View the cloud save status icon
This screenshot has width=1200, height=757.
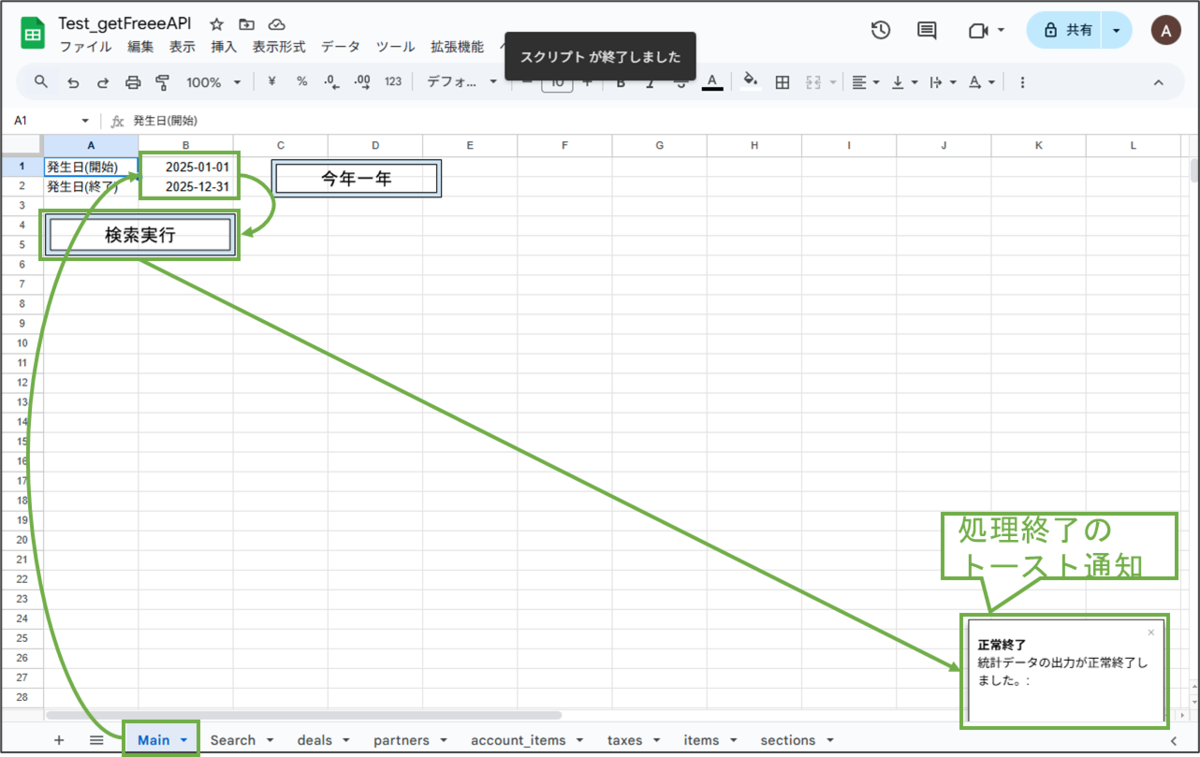tap(277, 24)
